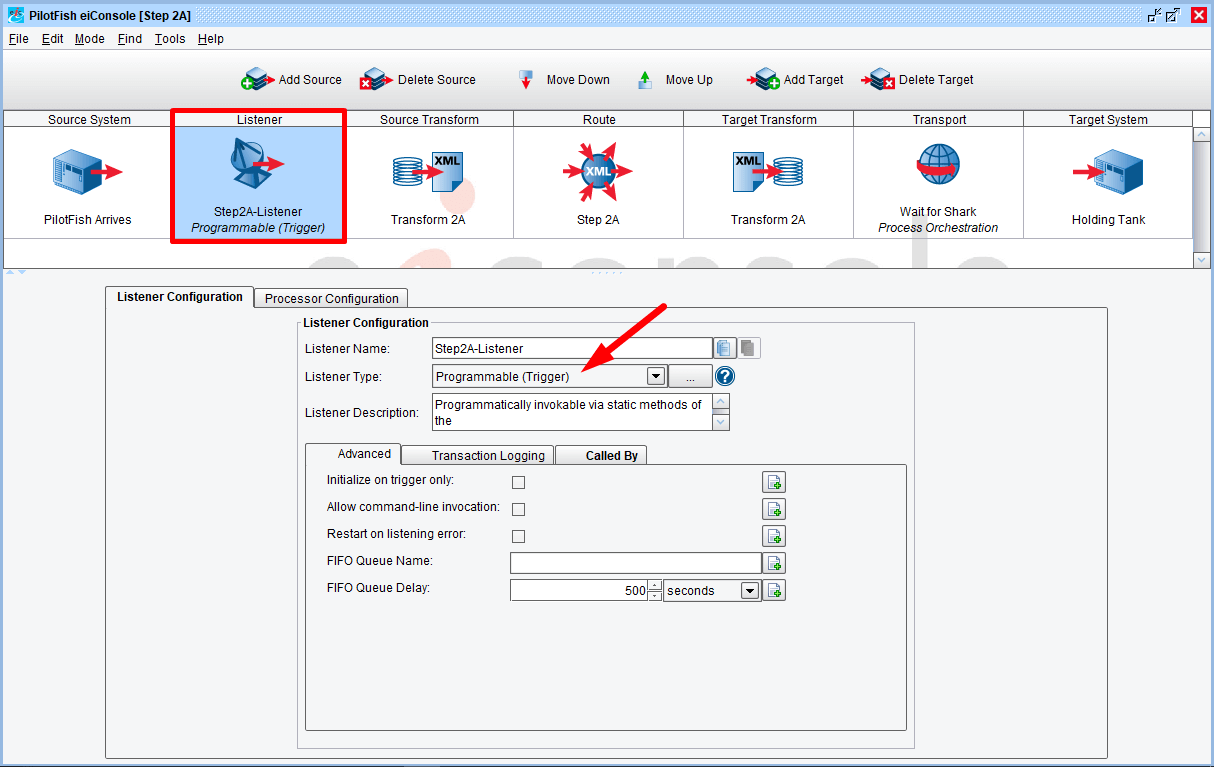Select the Target Transform 2A icon
The width and height of the screenshot is (1214, 767).
768,172
